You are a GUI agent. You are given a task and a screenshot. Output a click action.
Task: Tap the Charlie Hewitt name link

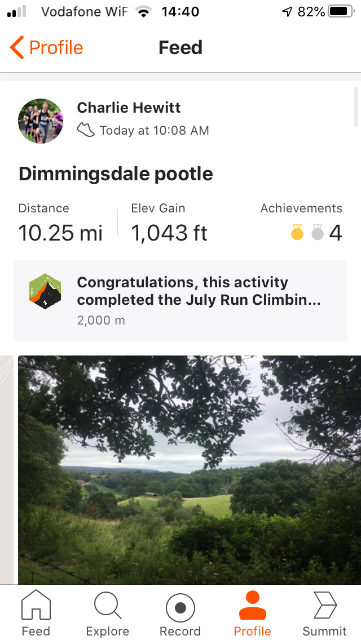(x=129, y=108)
